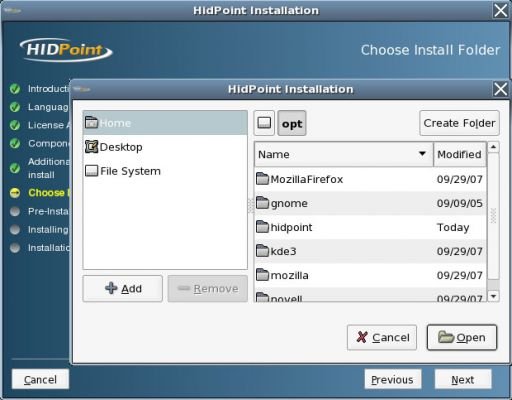Click scrollbar down arrow in file list
Image resolution: width=512 pixels, height=400 pixels.
(x=493, y=296)
